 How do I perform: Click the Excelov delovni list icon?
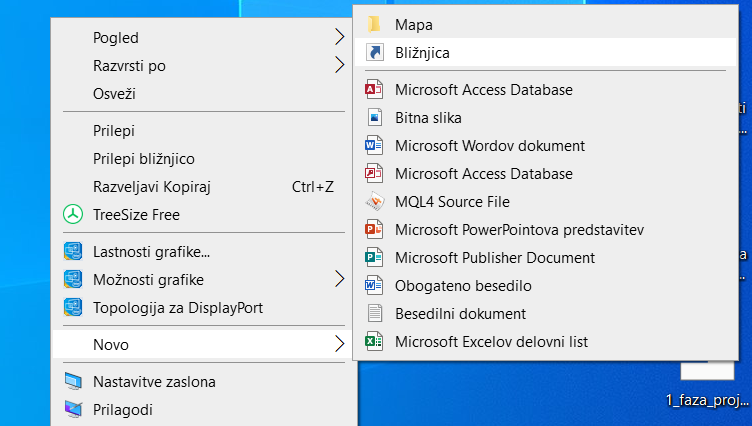tap(375, 342)
